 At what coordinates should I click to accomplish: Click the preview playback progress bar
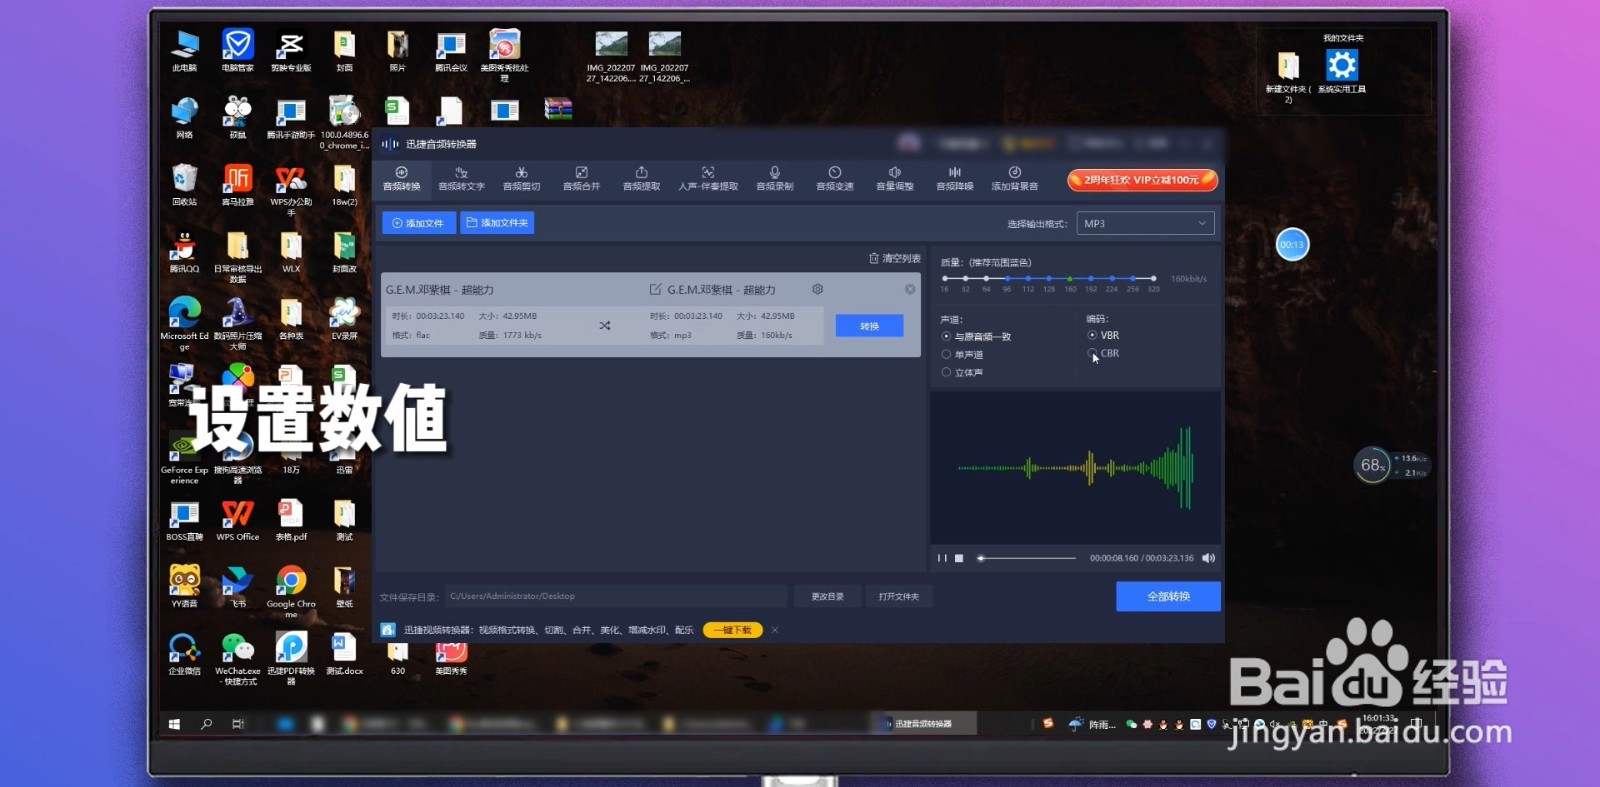(1027, 558)
